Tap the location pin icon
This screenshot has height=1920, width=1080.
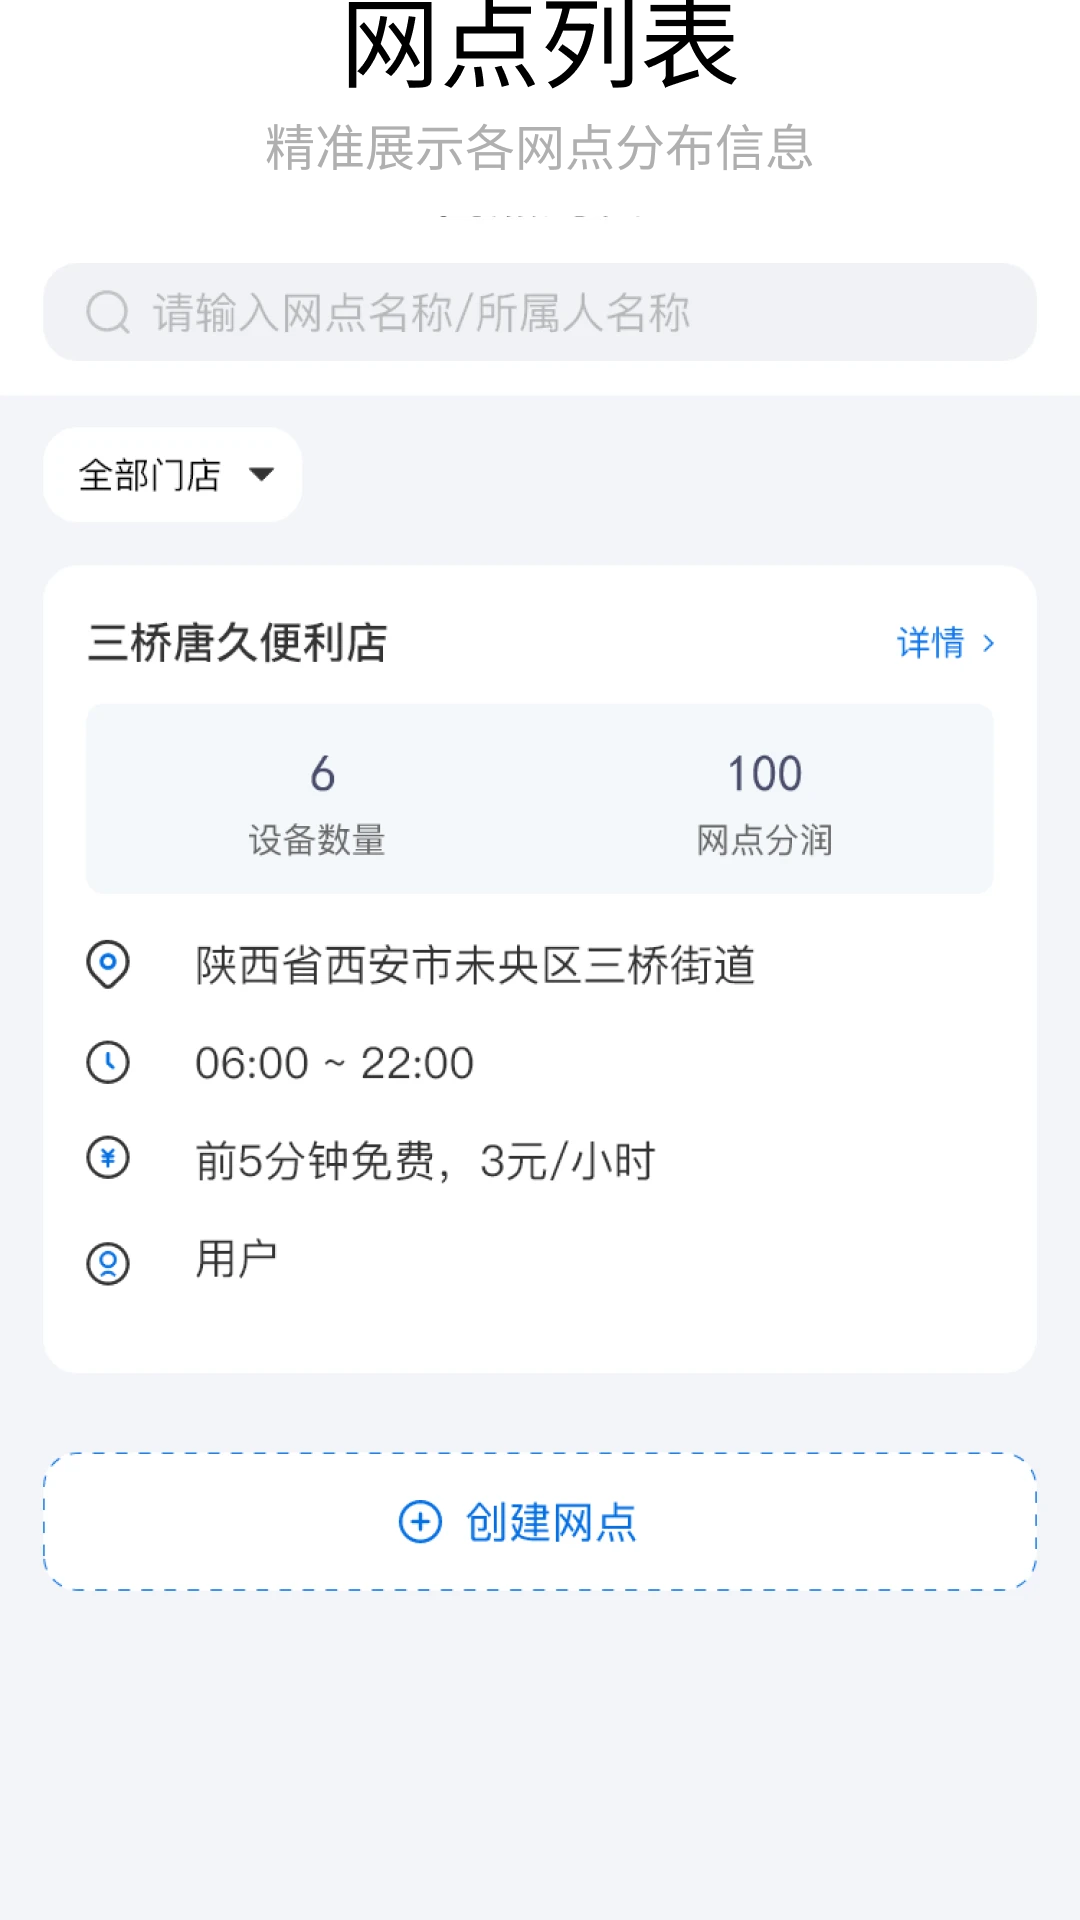point(108,965)
